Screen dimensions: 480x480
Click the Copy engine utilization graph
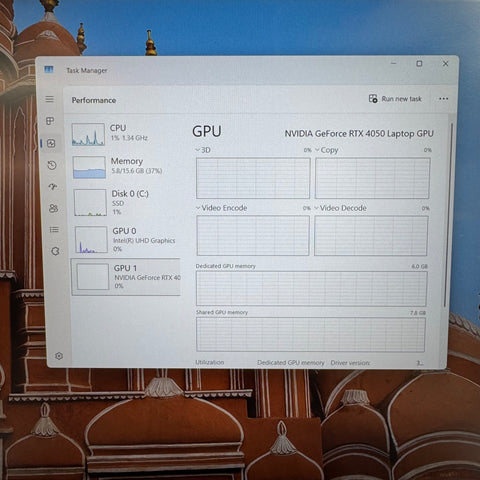click(372, 178)
